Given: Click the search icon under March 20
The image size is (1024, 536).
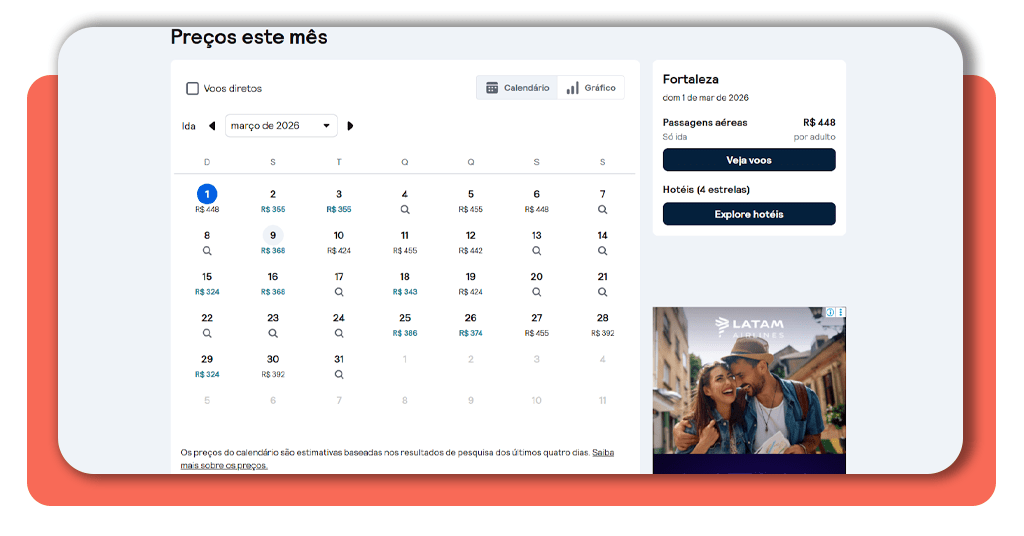Looking at the screenshot, I should [x=536, y=292].
